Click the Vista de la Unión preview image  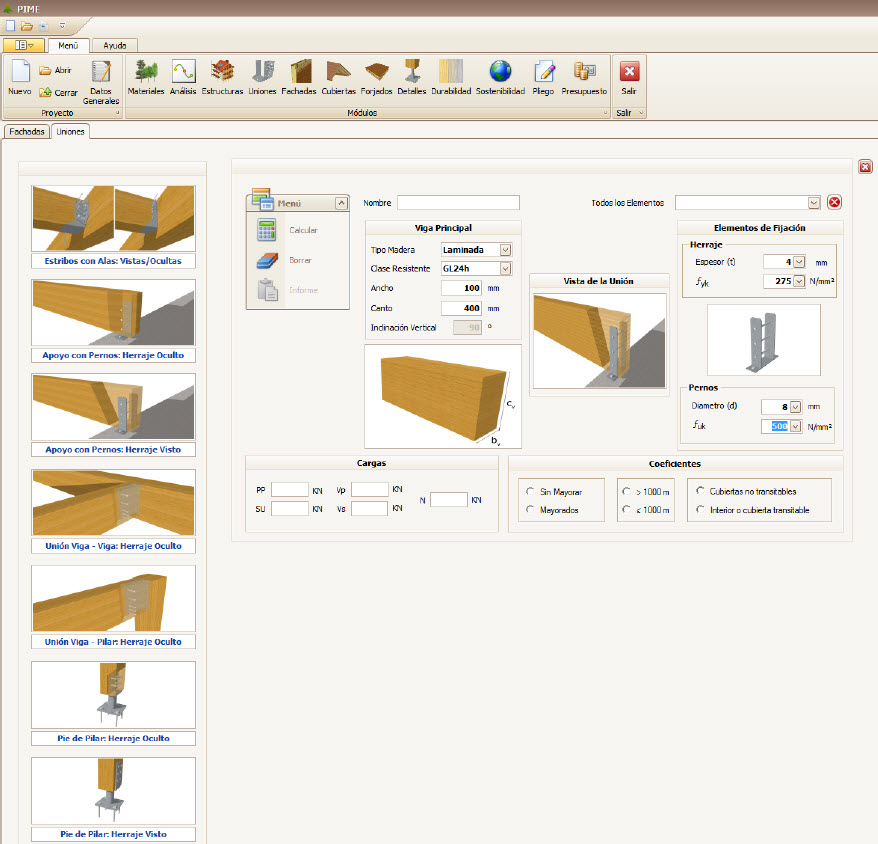599,341
